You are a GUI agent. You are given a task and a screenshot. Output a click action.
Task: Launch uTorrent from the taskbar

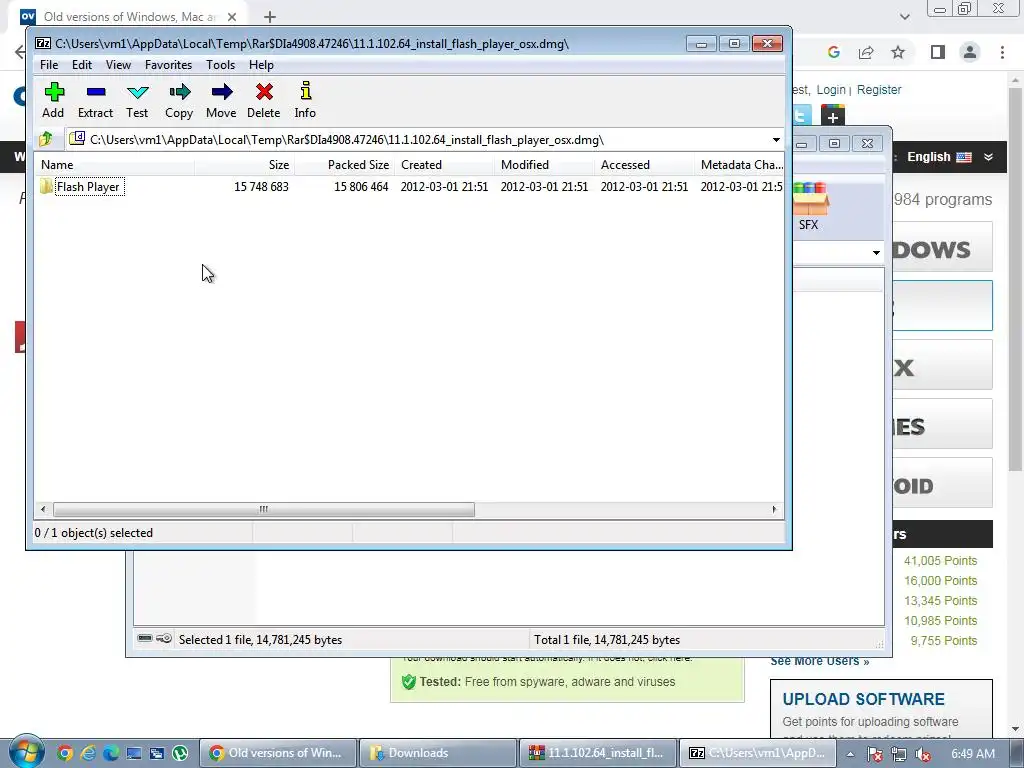pyautogui.click(x=180, y=753)
